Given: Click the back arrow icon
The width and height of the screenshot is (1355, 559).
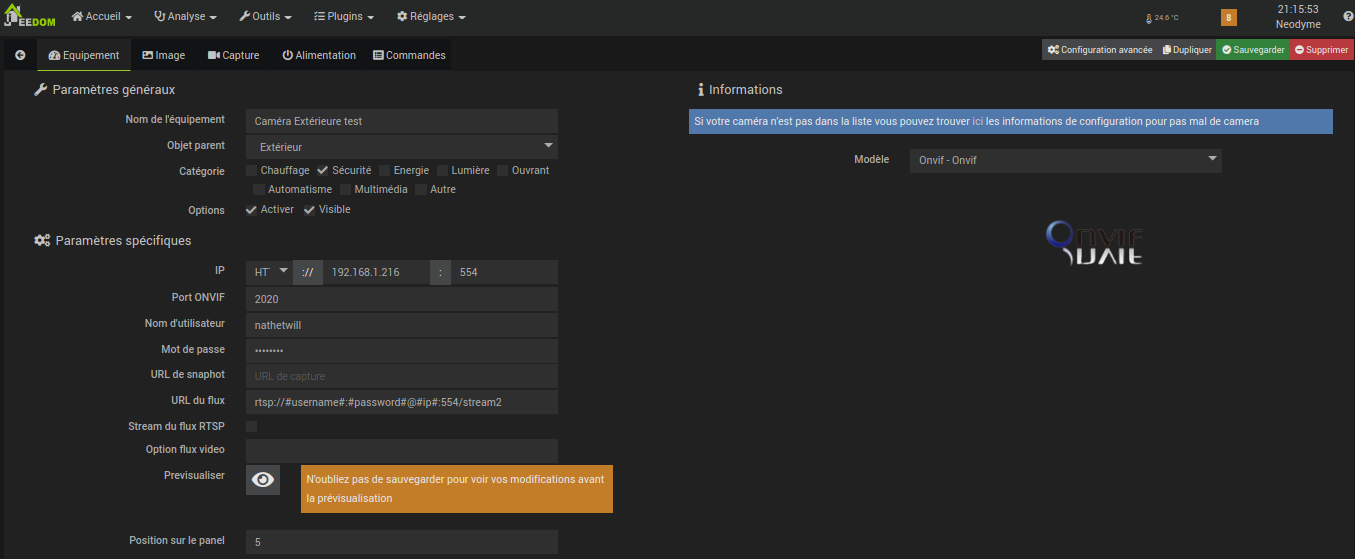Looking at the screenshot, I should tap(20, 56).
